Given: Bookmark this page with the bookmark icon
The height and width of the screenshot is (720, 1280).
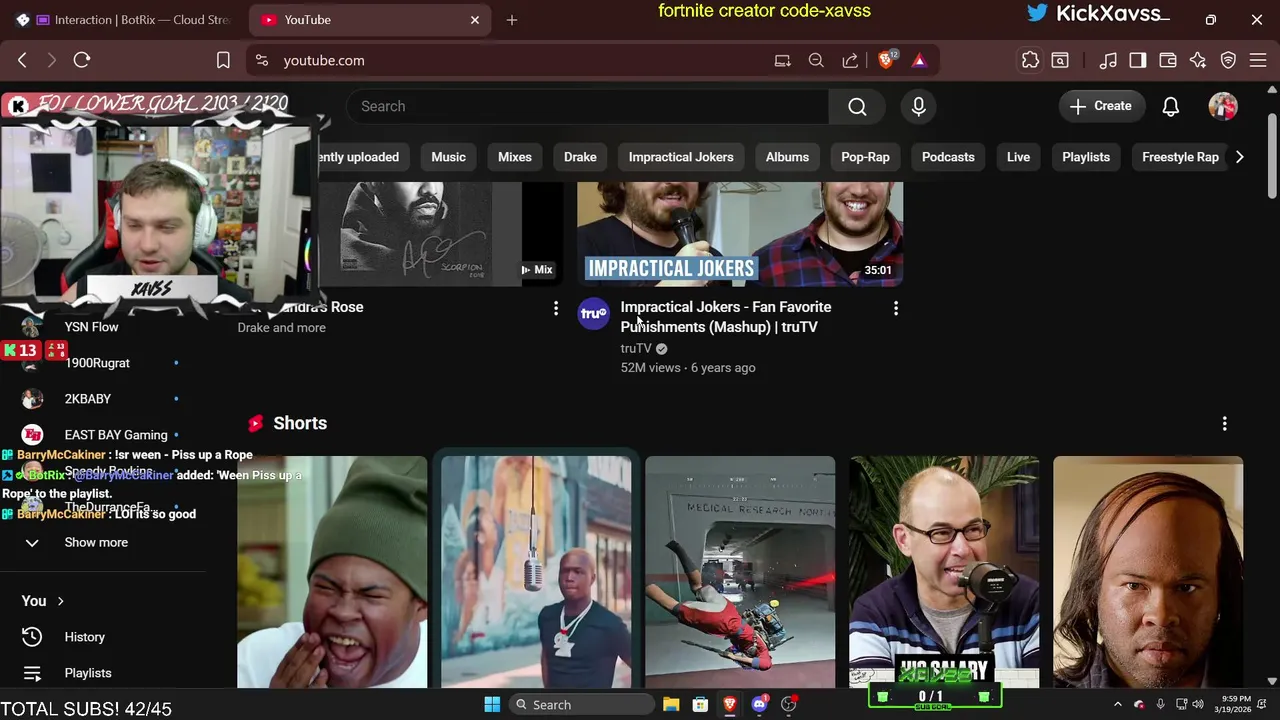Looking at the screenshot, I should tap(223, 60).
